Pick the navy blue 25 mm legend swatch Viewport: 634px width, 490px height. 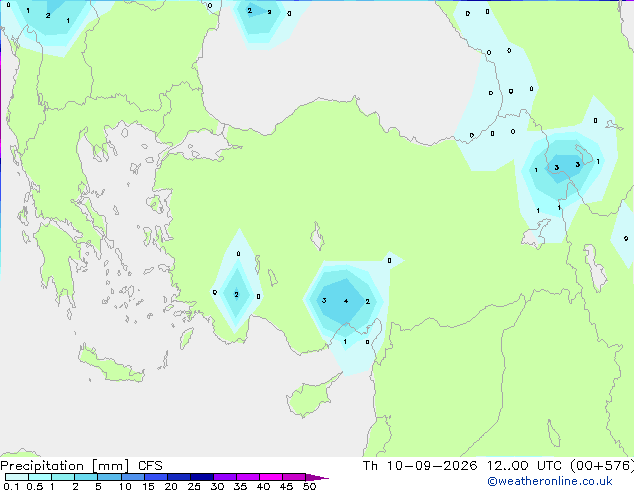coord(202,477)
